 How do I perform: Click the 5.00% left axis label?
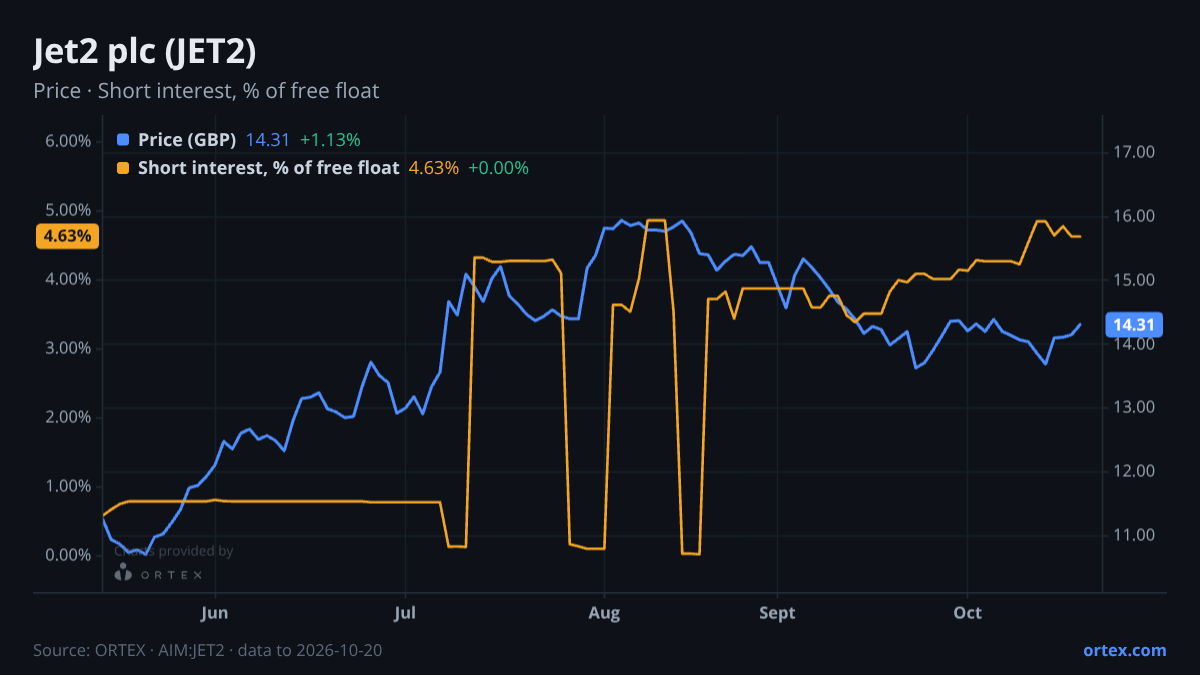pos(68,210)
